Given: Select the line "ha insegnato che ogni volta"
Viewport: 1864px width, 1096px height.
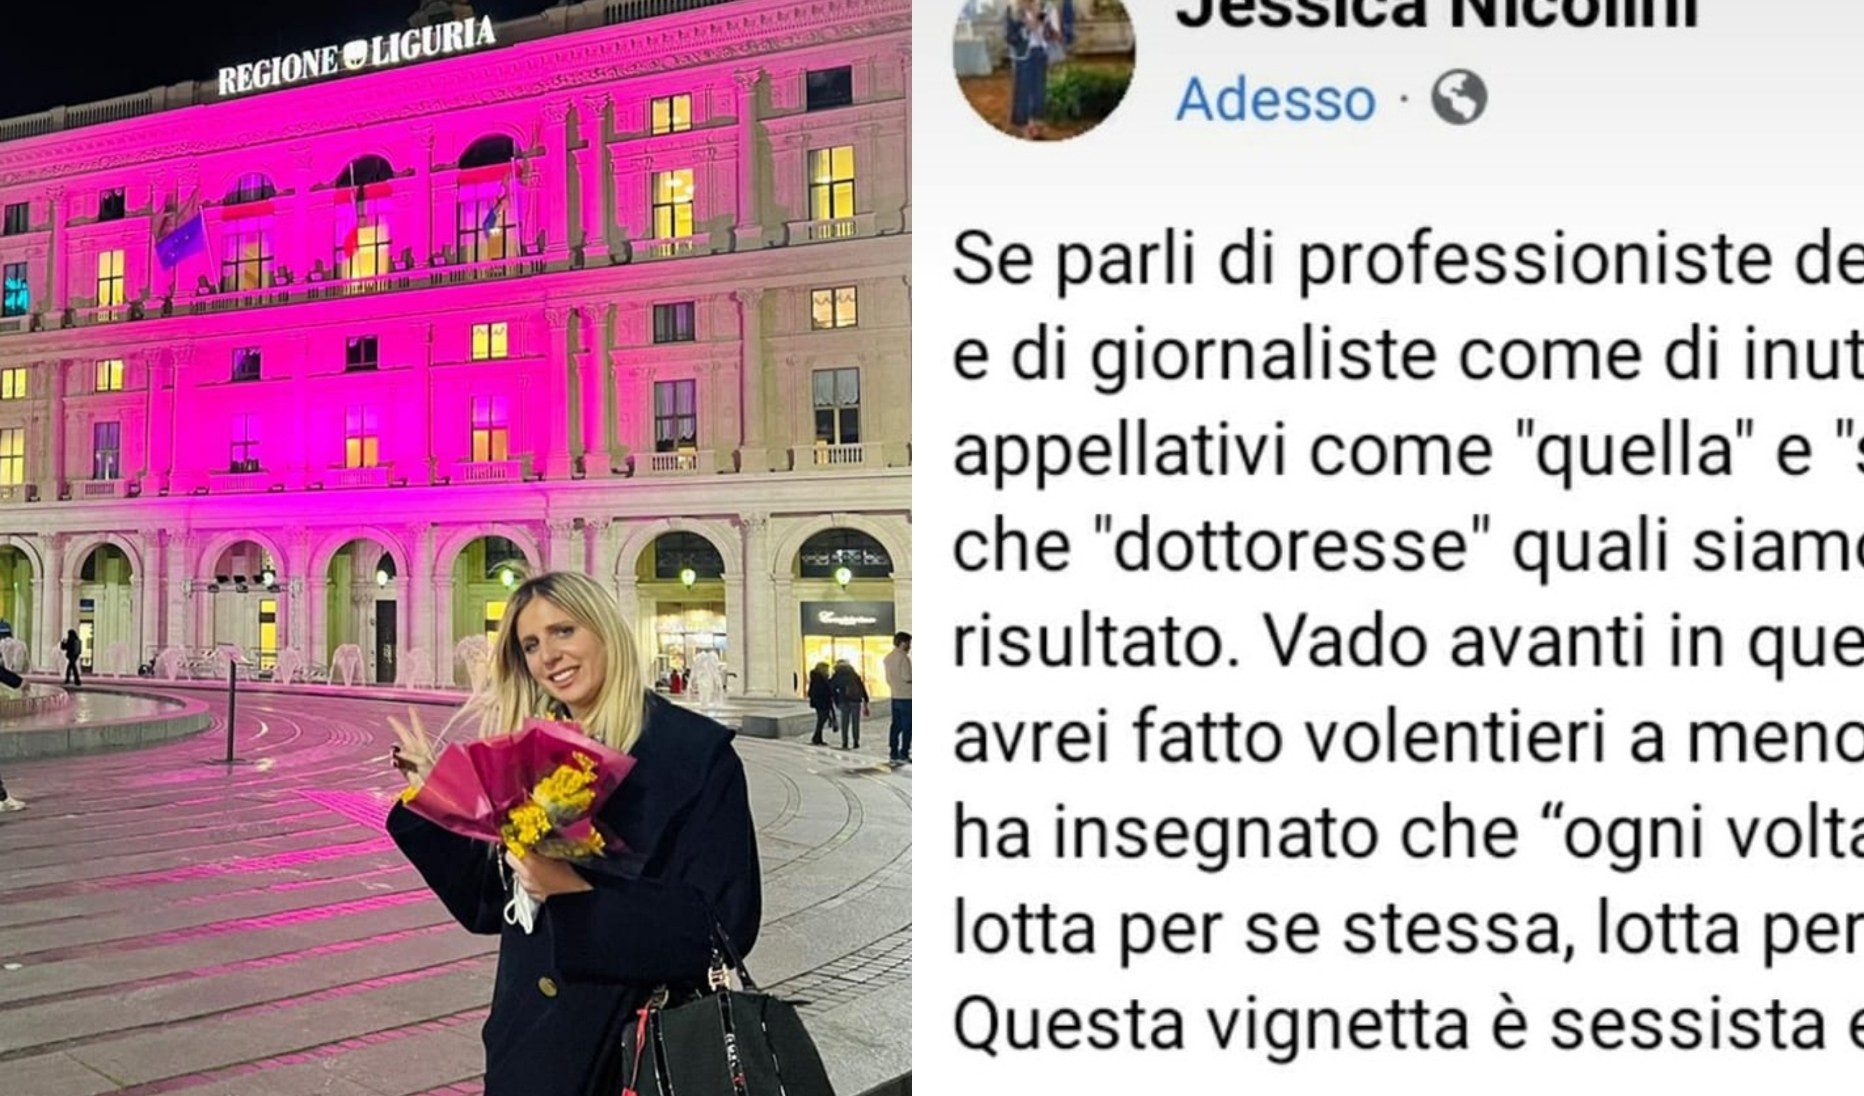Looking at the screenshot, I should pos(1408,834).
